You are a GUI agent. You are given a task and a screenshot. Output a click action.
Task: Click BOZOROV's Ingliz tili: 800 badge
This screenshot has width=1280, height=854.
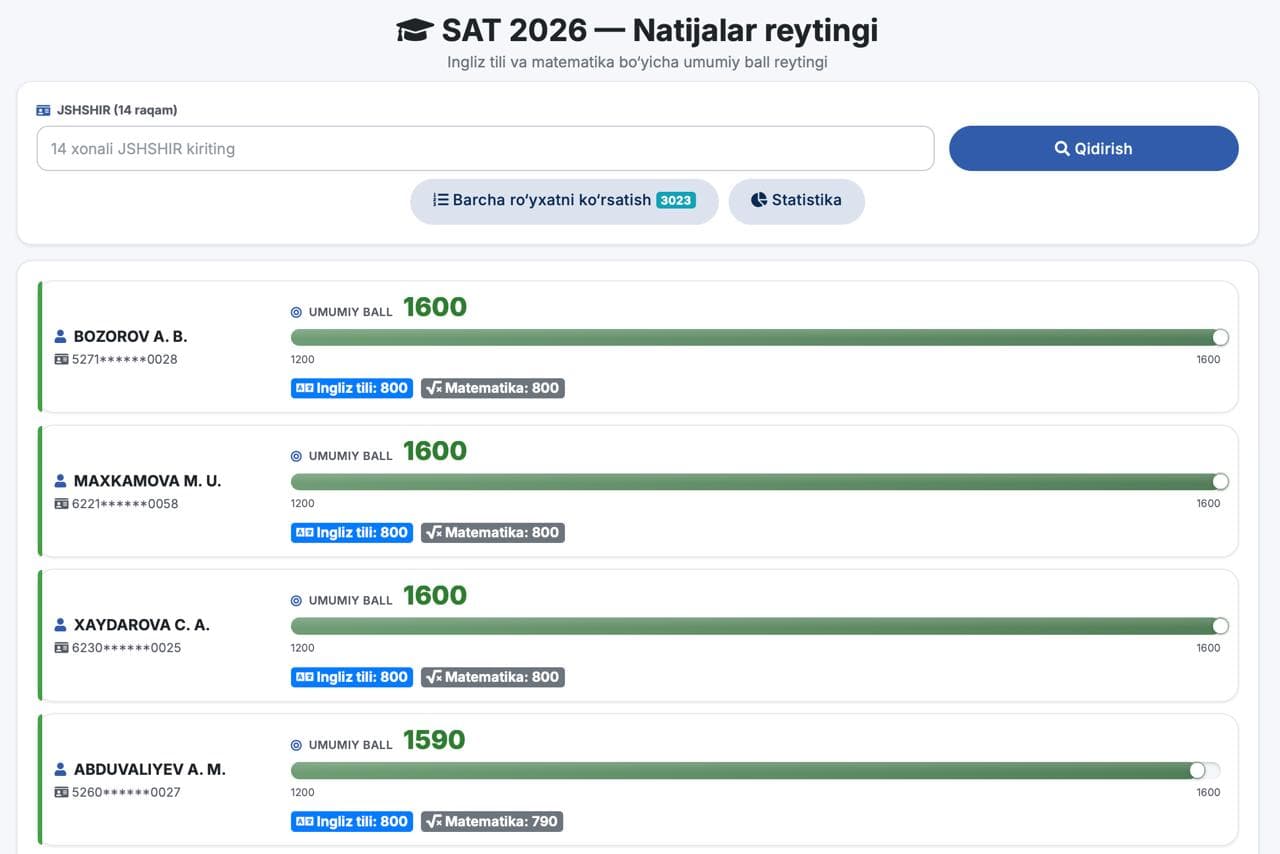tap(352, 388)
